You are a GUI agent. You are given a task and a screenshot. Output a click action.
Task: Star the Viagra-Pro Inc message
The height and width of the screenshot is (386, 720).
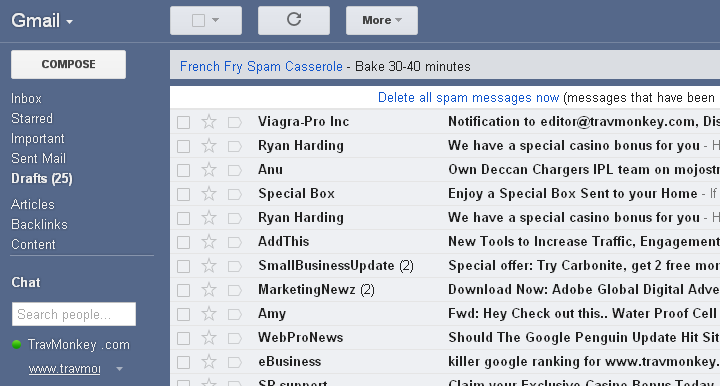coord(209,122)
